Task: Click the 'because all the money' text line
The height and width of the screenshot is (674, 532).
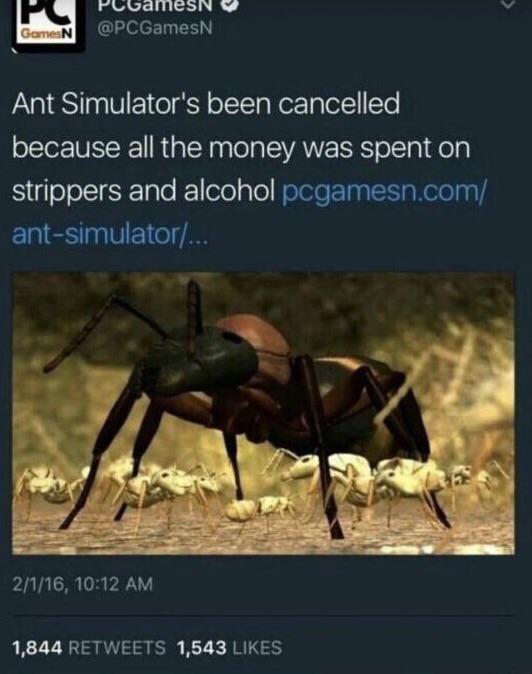Action: click(x=153, y=147)
